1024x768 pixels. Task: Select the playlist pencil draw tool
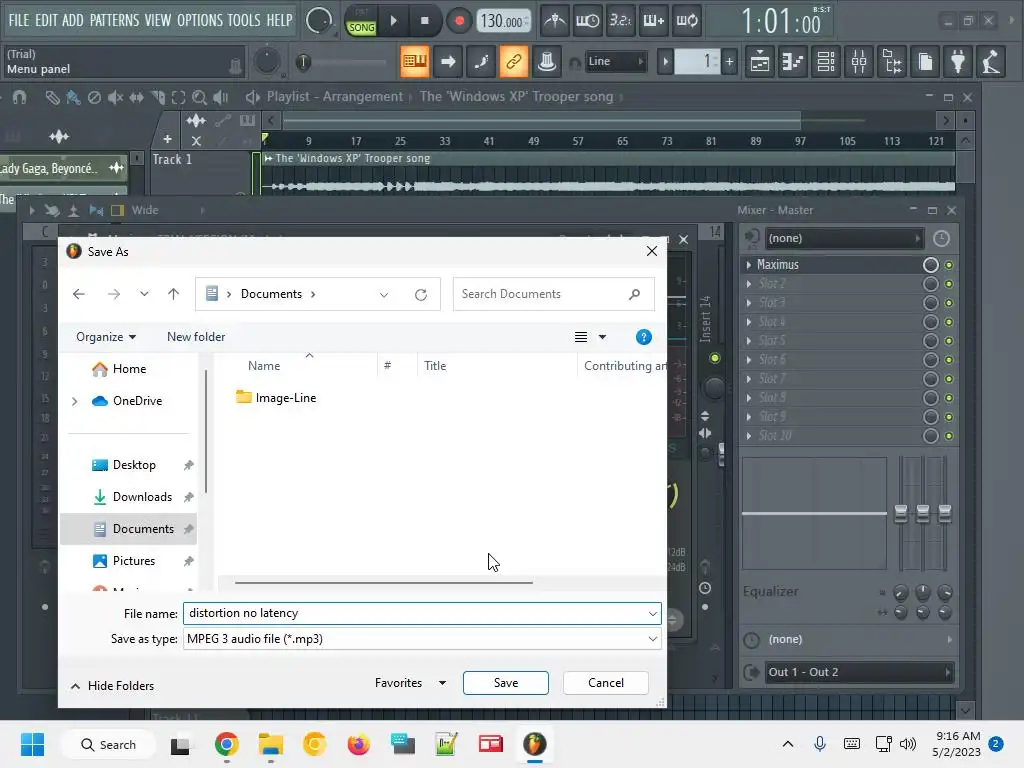(x=52, y=97)
